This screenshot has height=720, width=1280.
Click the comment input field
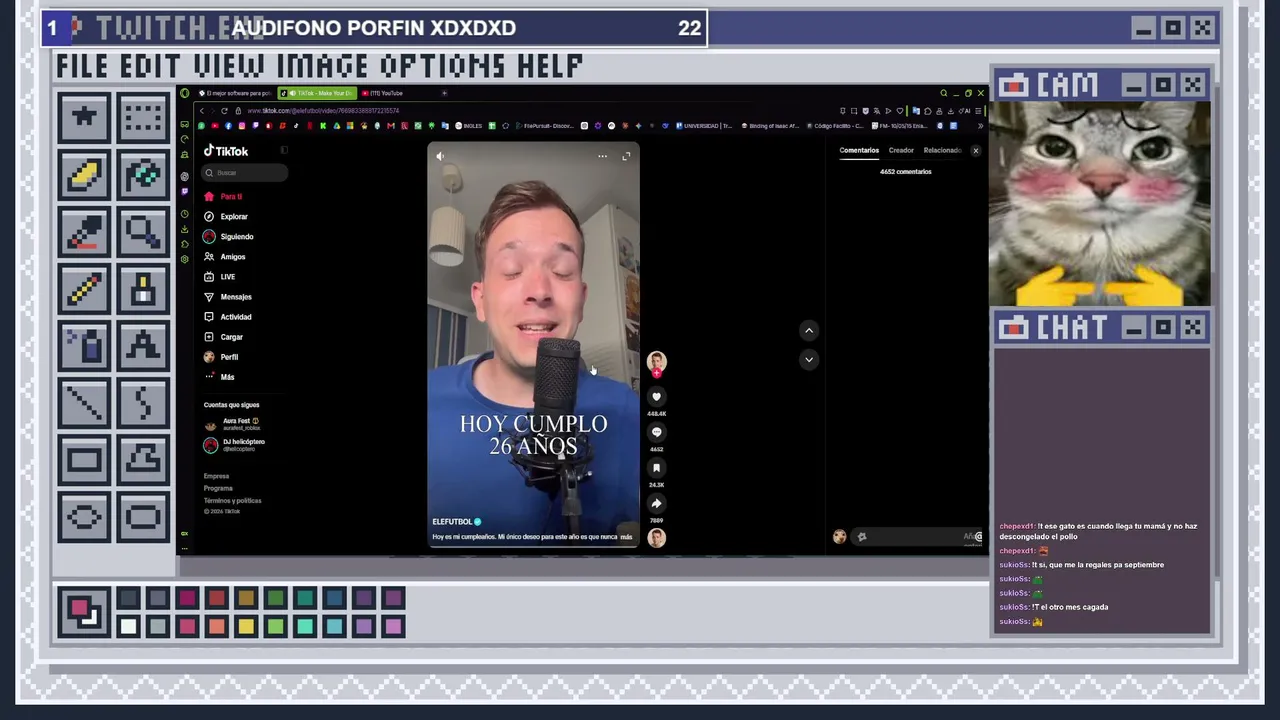coord(917,537)
